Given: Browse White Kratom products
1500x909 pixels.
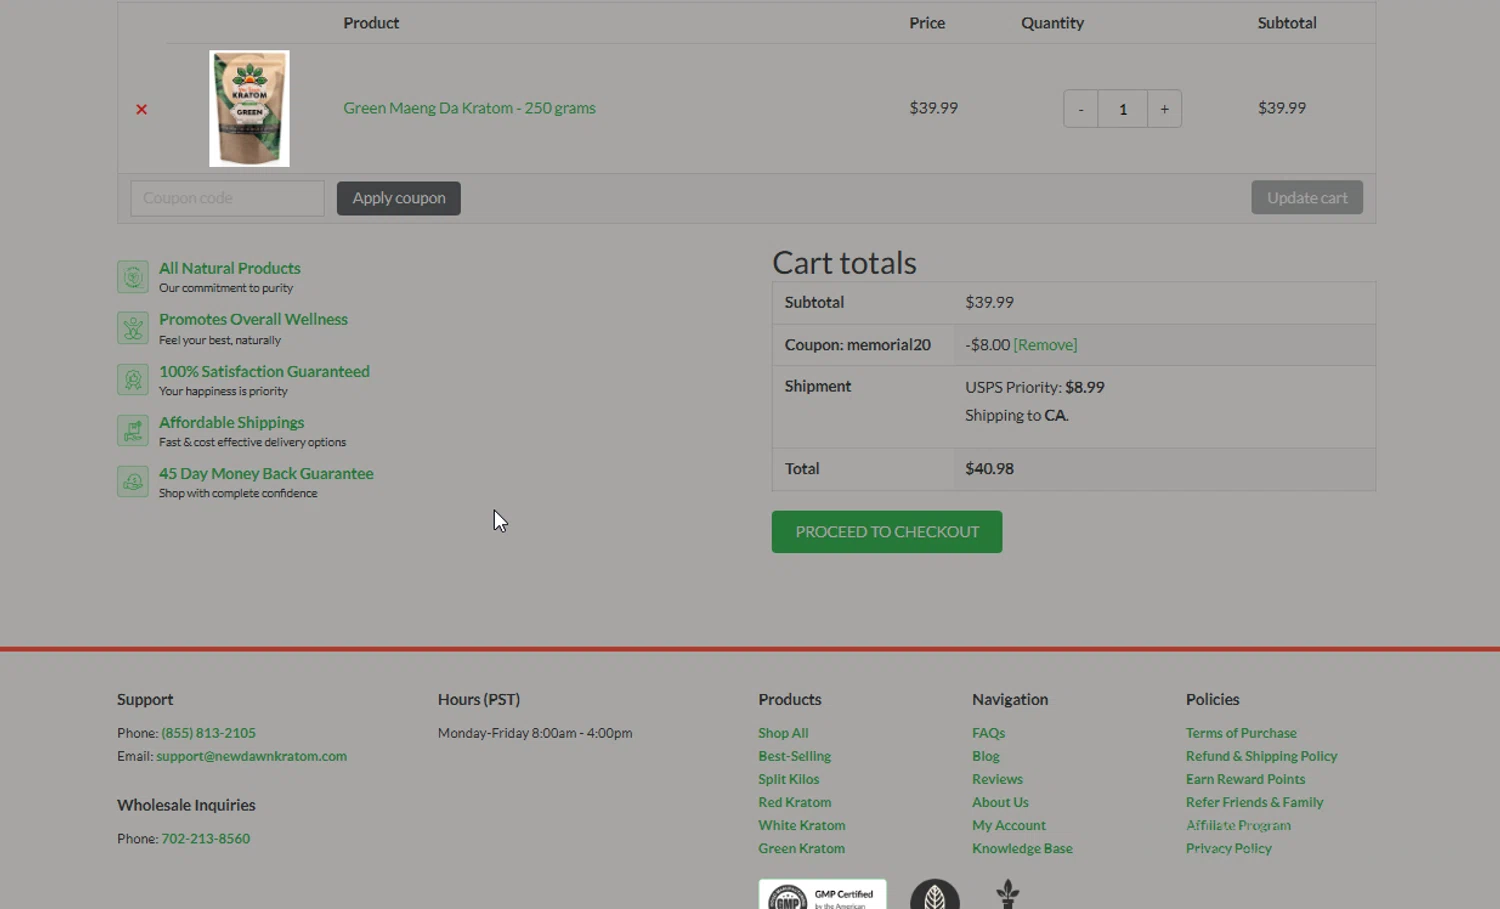Looking at the screenshot, I should (801, 825).
